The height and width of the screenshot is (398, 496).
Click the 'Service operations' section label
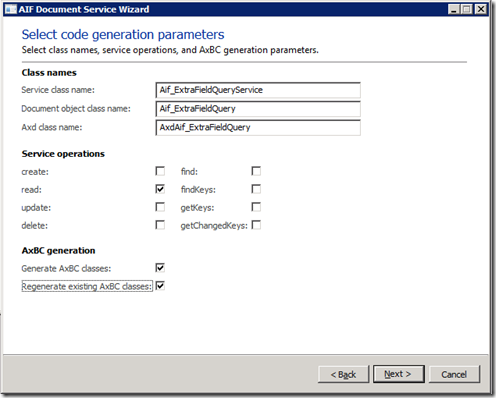click(63, 154)
